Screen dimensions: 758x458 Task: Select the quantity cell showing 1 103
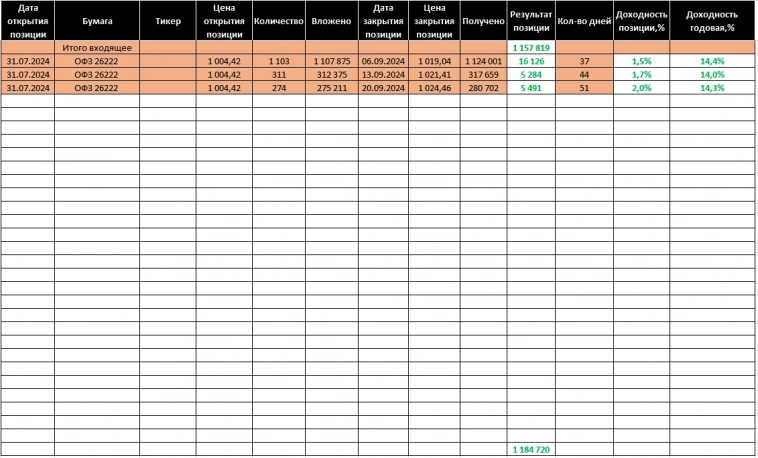click(279, 61)
